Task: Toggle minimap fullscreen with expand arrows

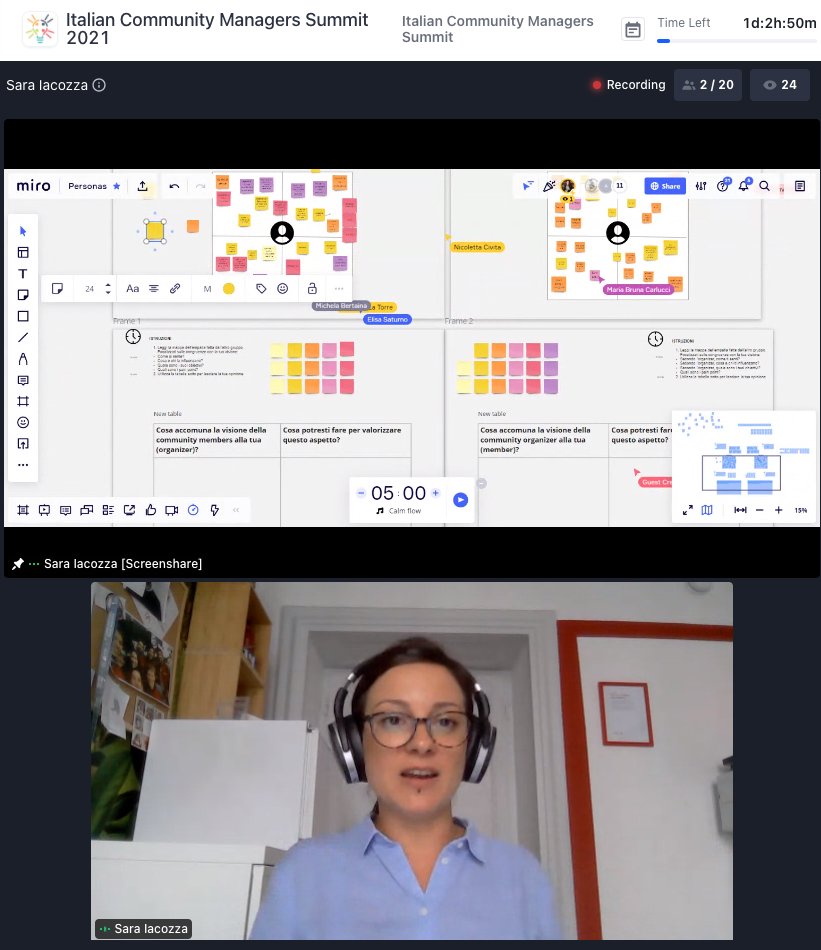Action: pyautogui.click(x=688, y=510)
